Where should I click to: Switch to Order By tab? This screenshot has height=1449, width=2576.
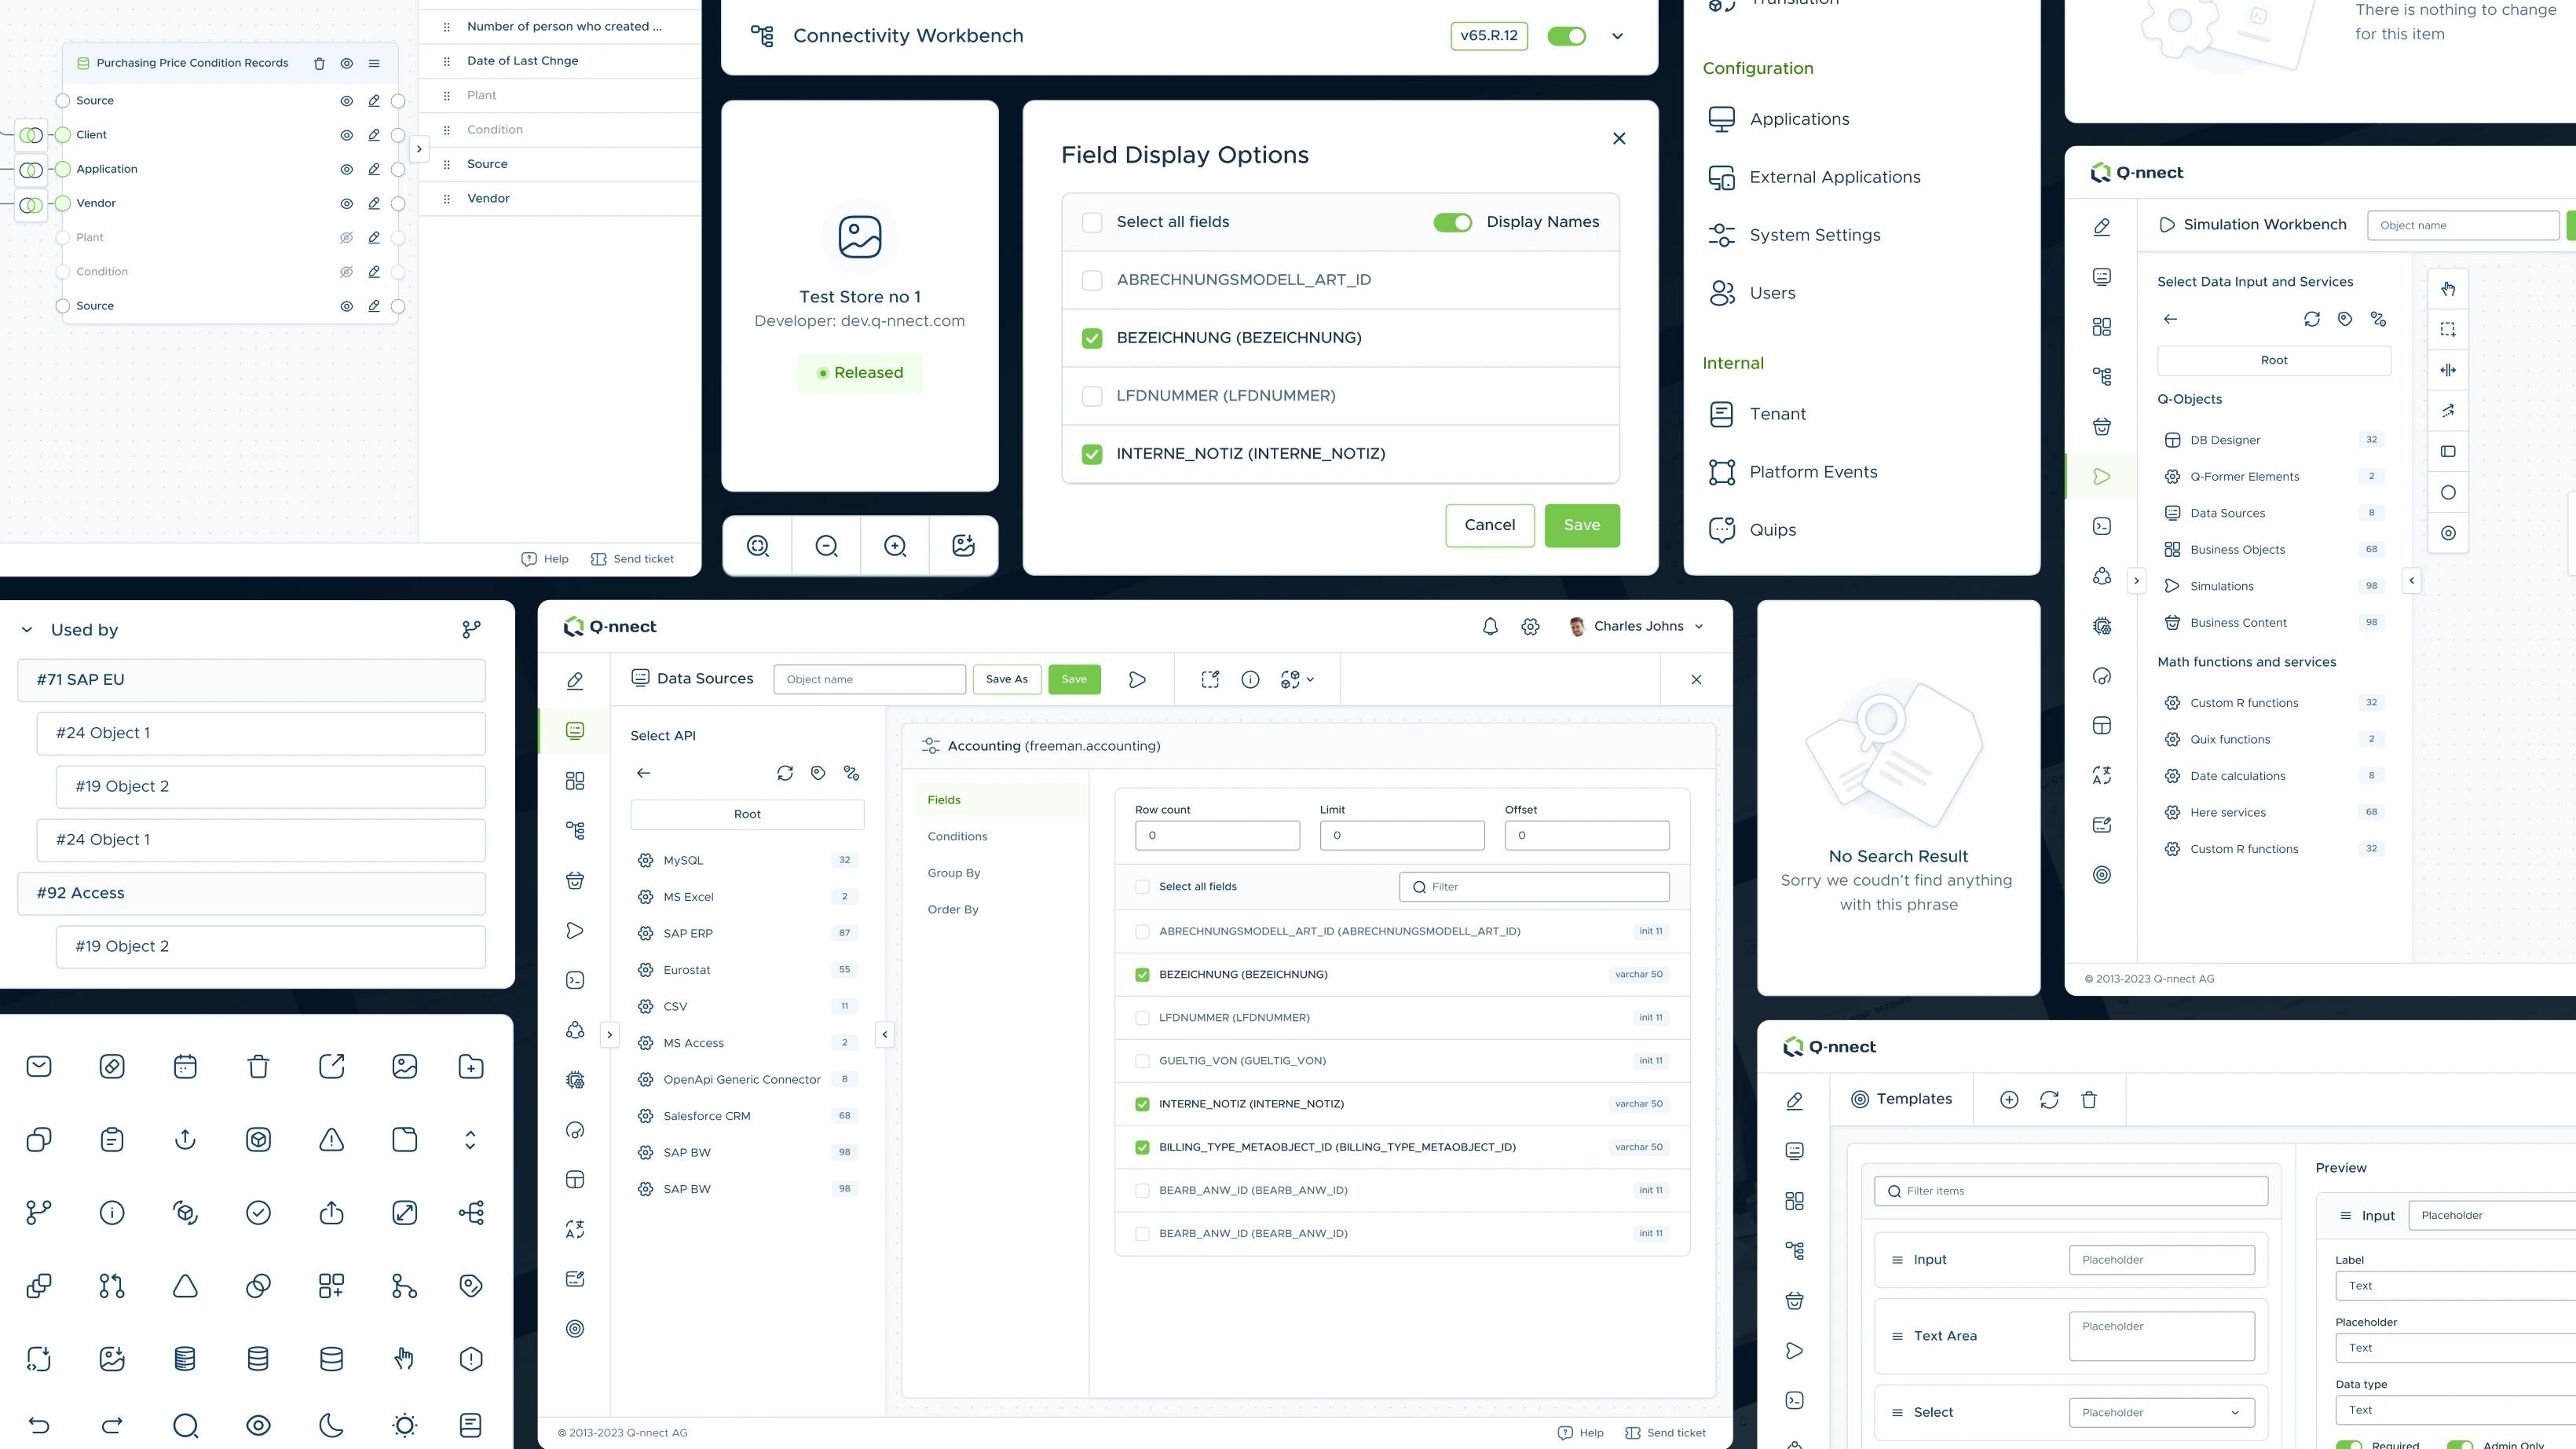[952, 910]
